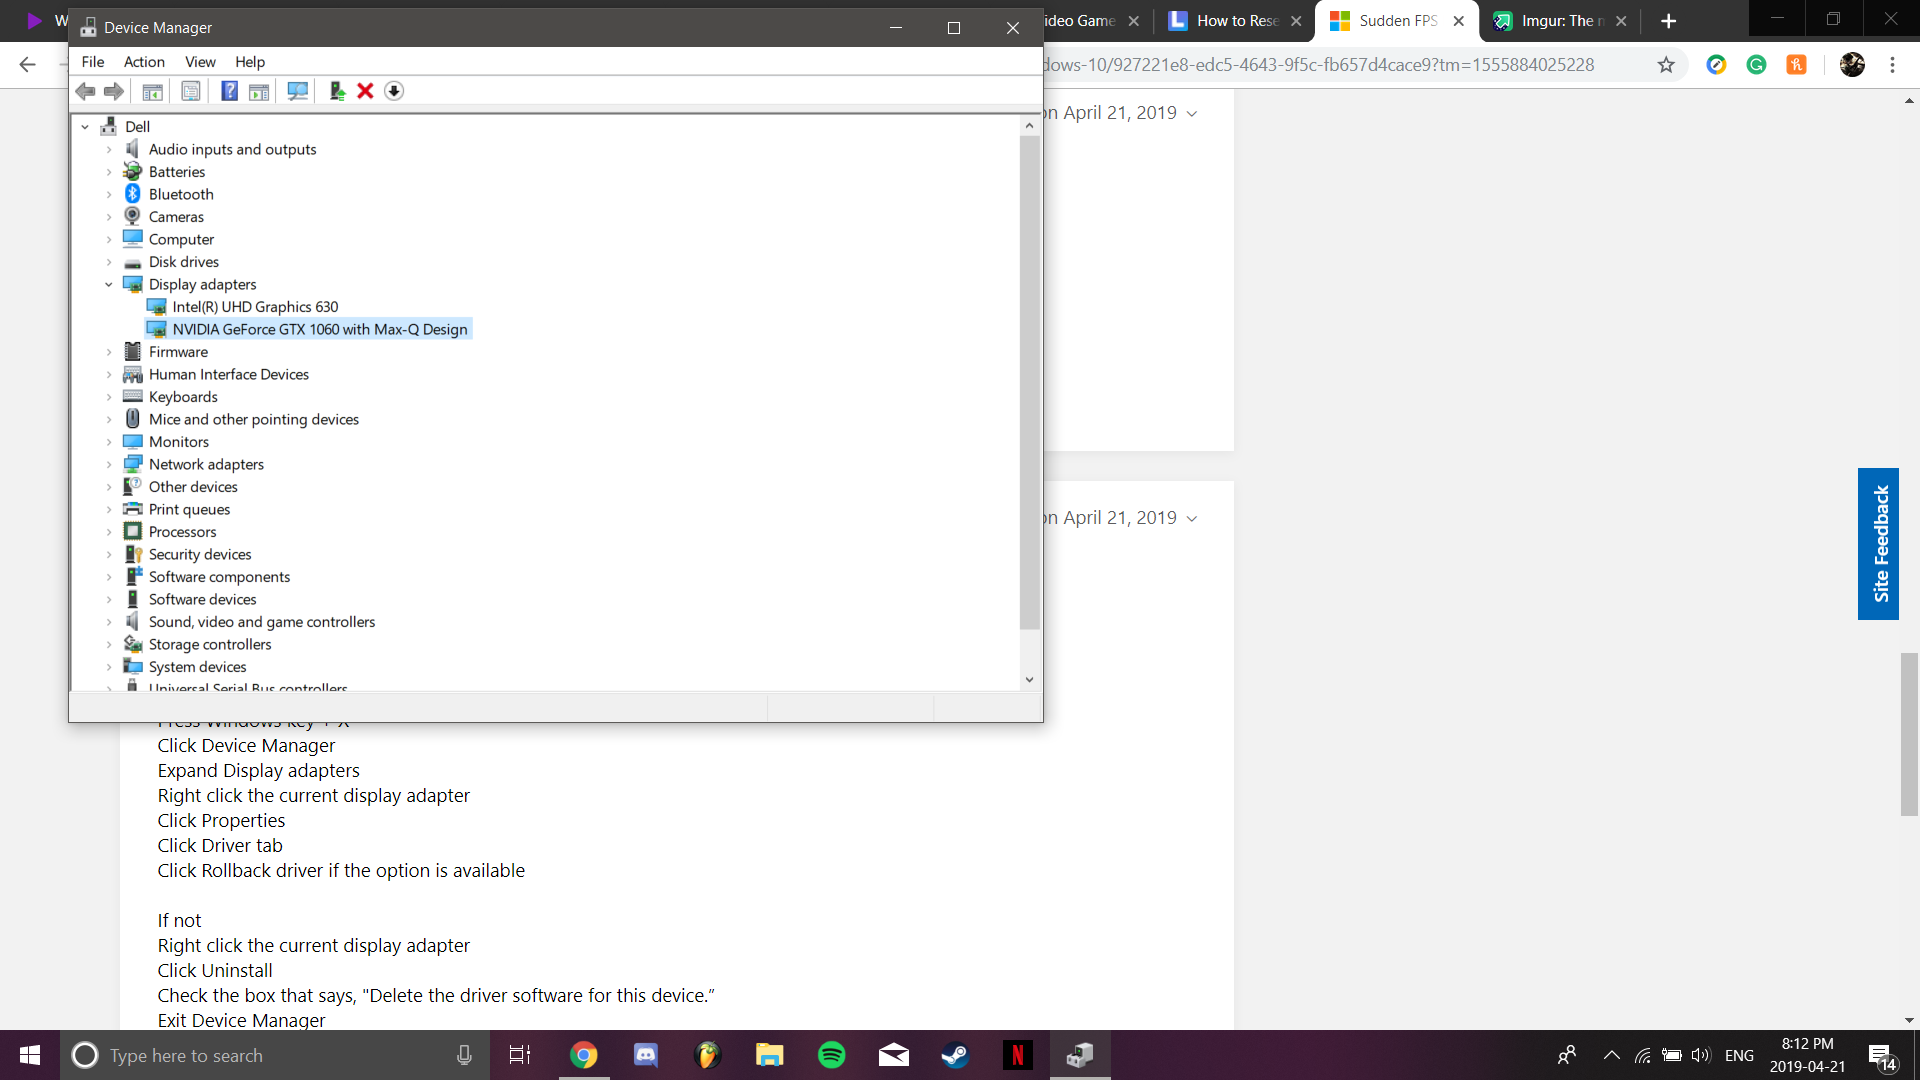The height and width of the screenshot is (1080, 1920).
Task: Click the Device Manager scrollbar down arrow
Action: pos(1029,680)
